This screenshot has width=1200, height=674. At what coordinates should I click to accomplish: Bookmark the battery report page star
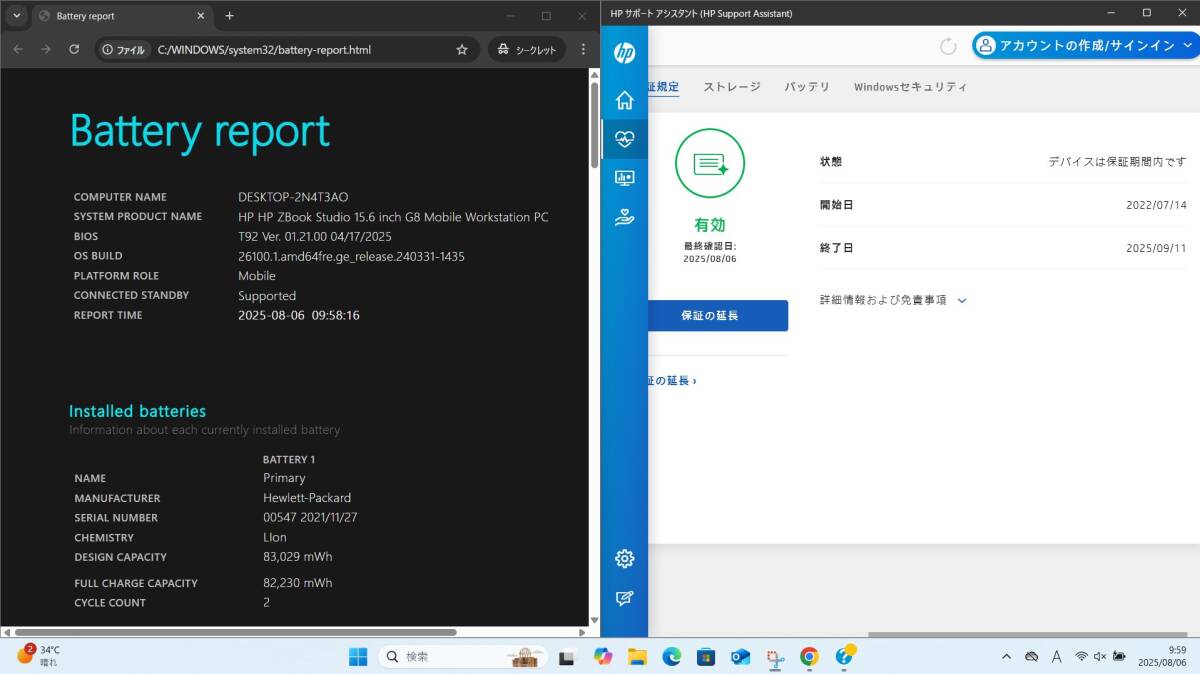click(x=461, y=49)
